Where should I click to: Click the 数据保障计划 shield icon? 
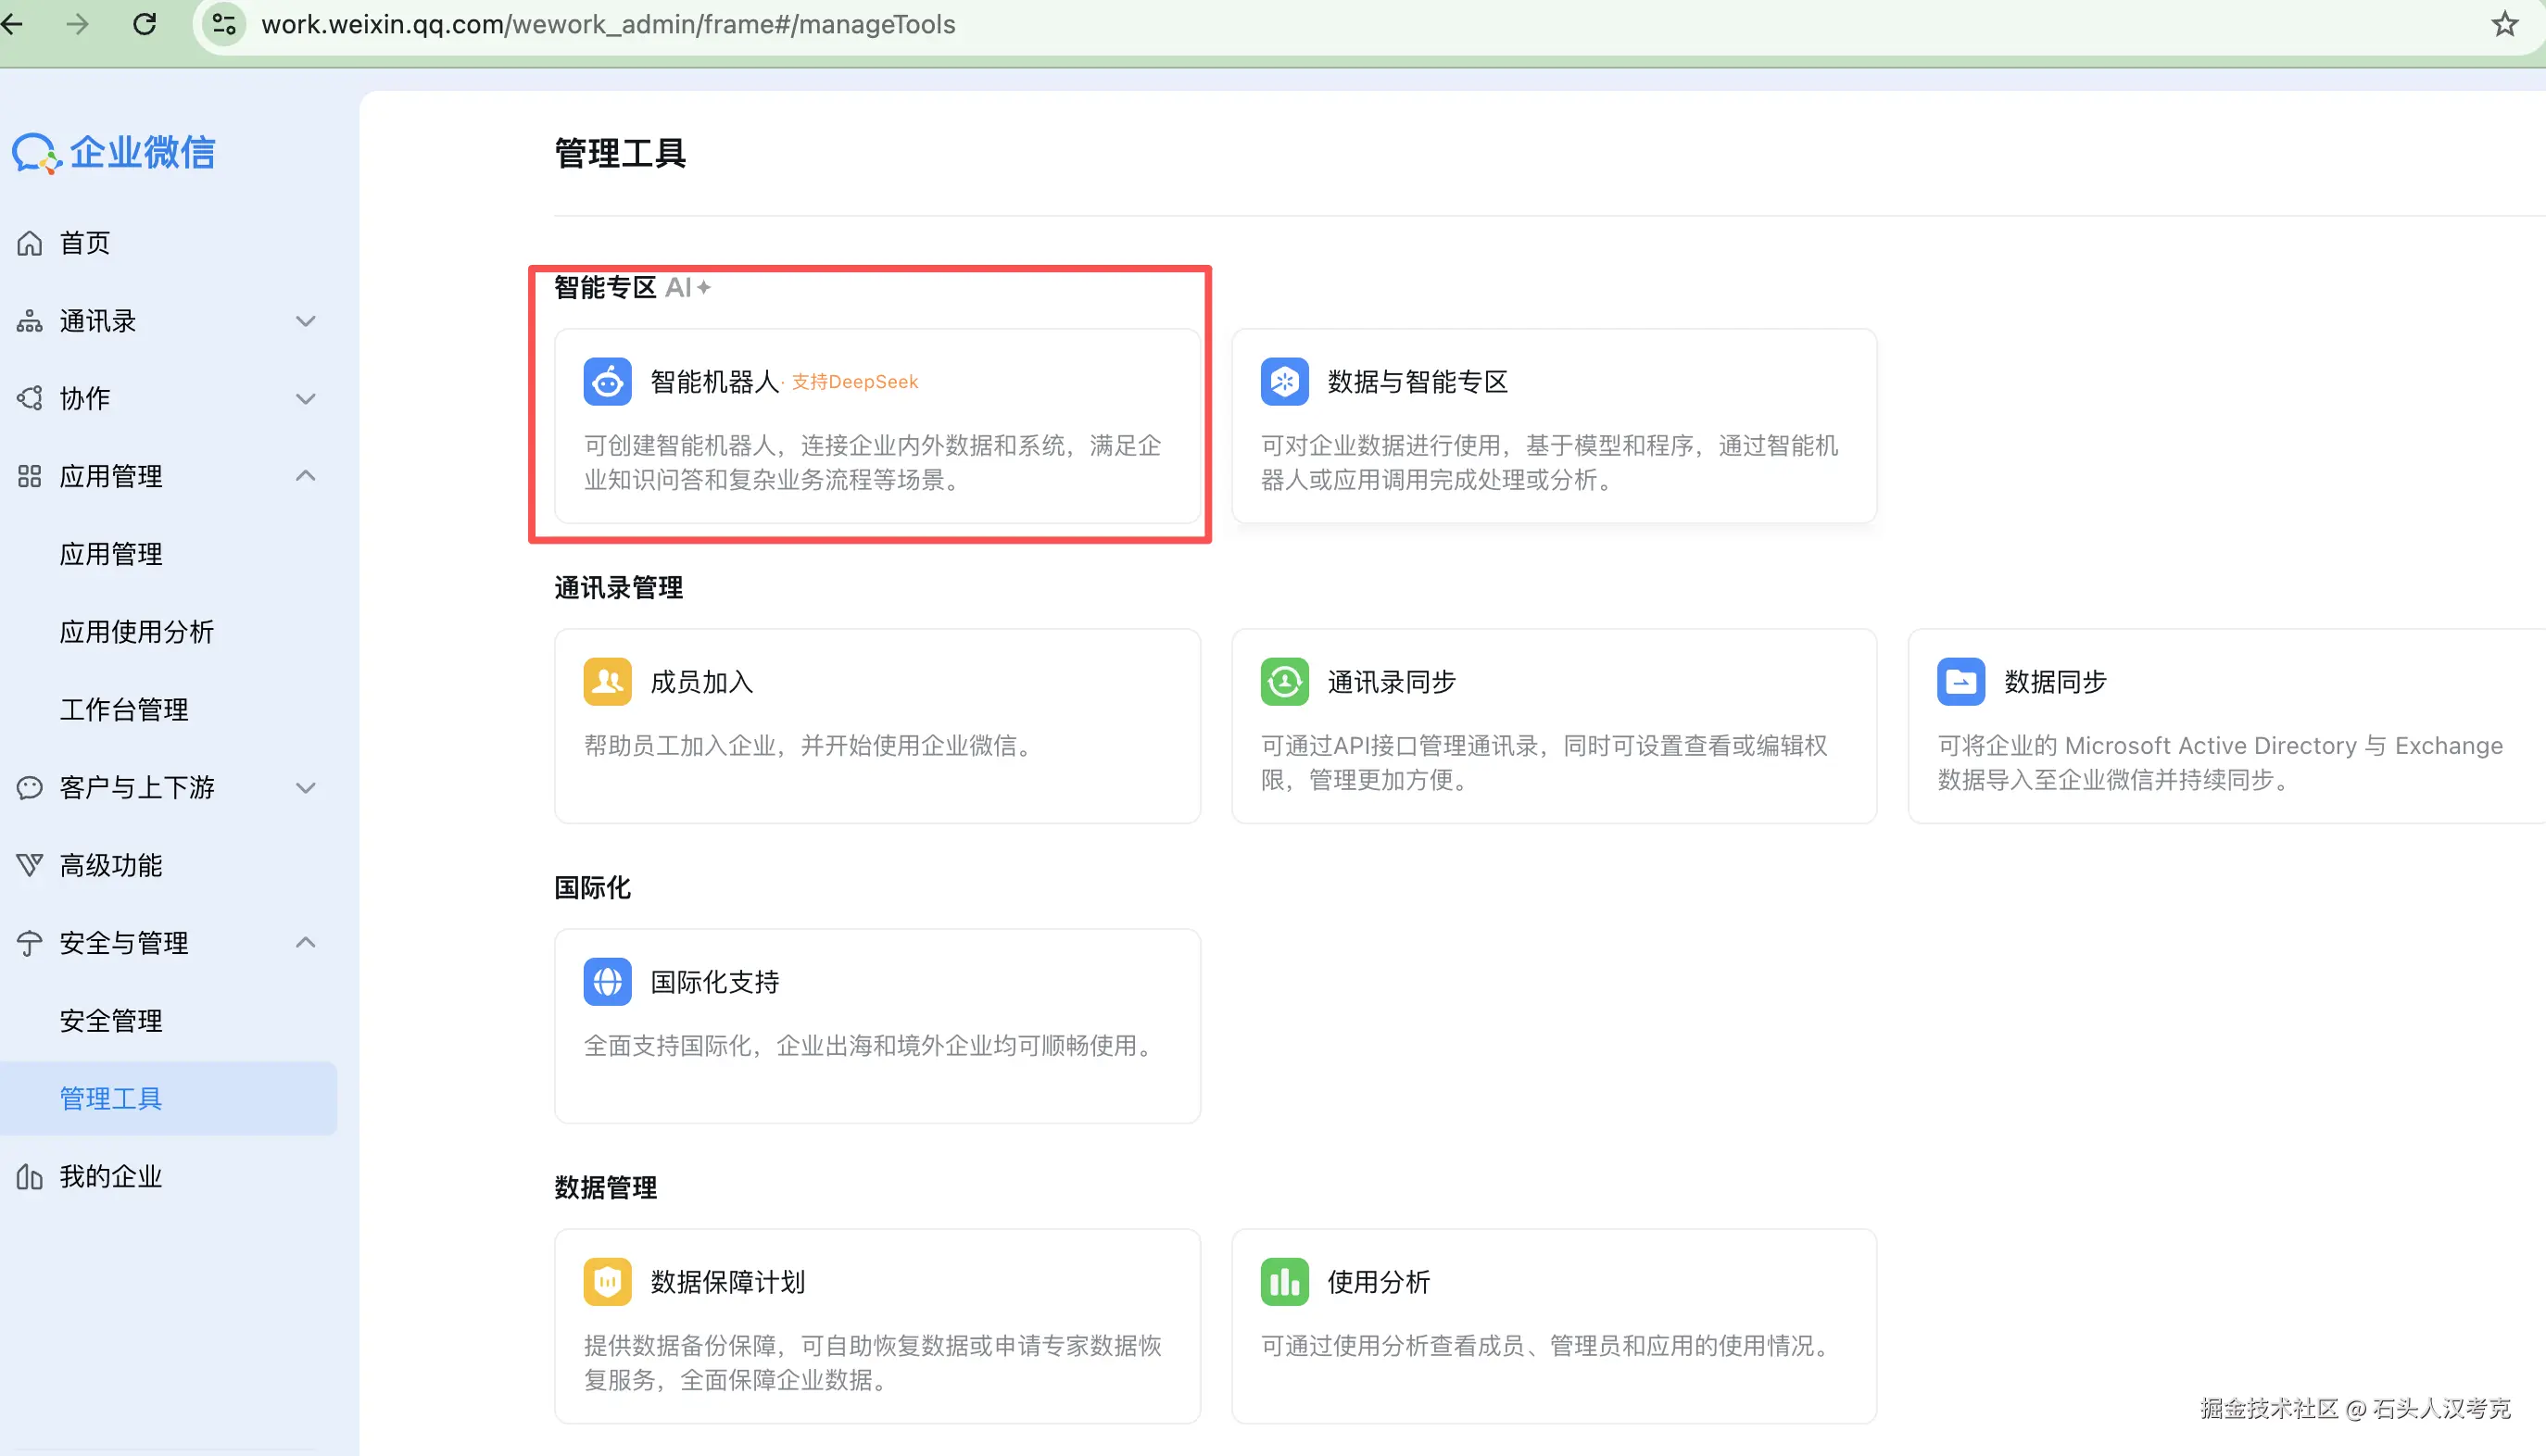point(607,1281)
